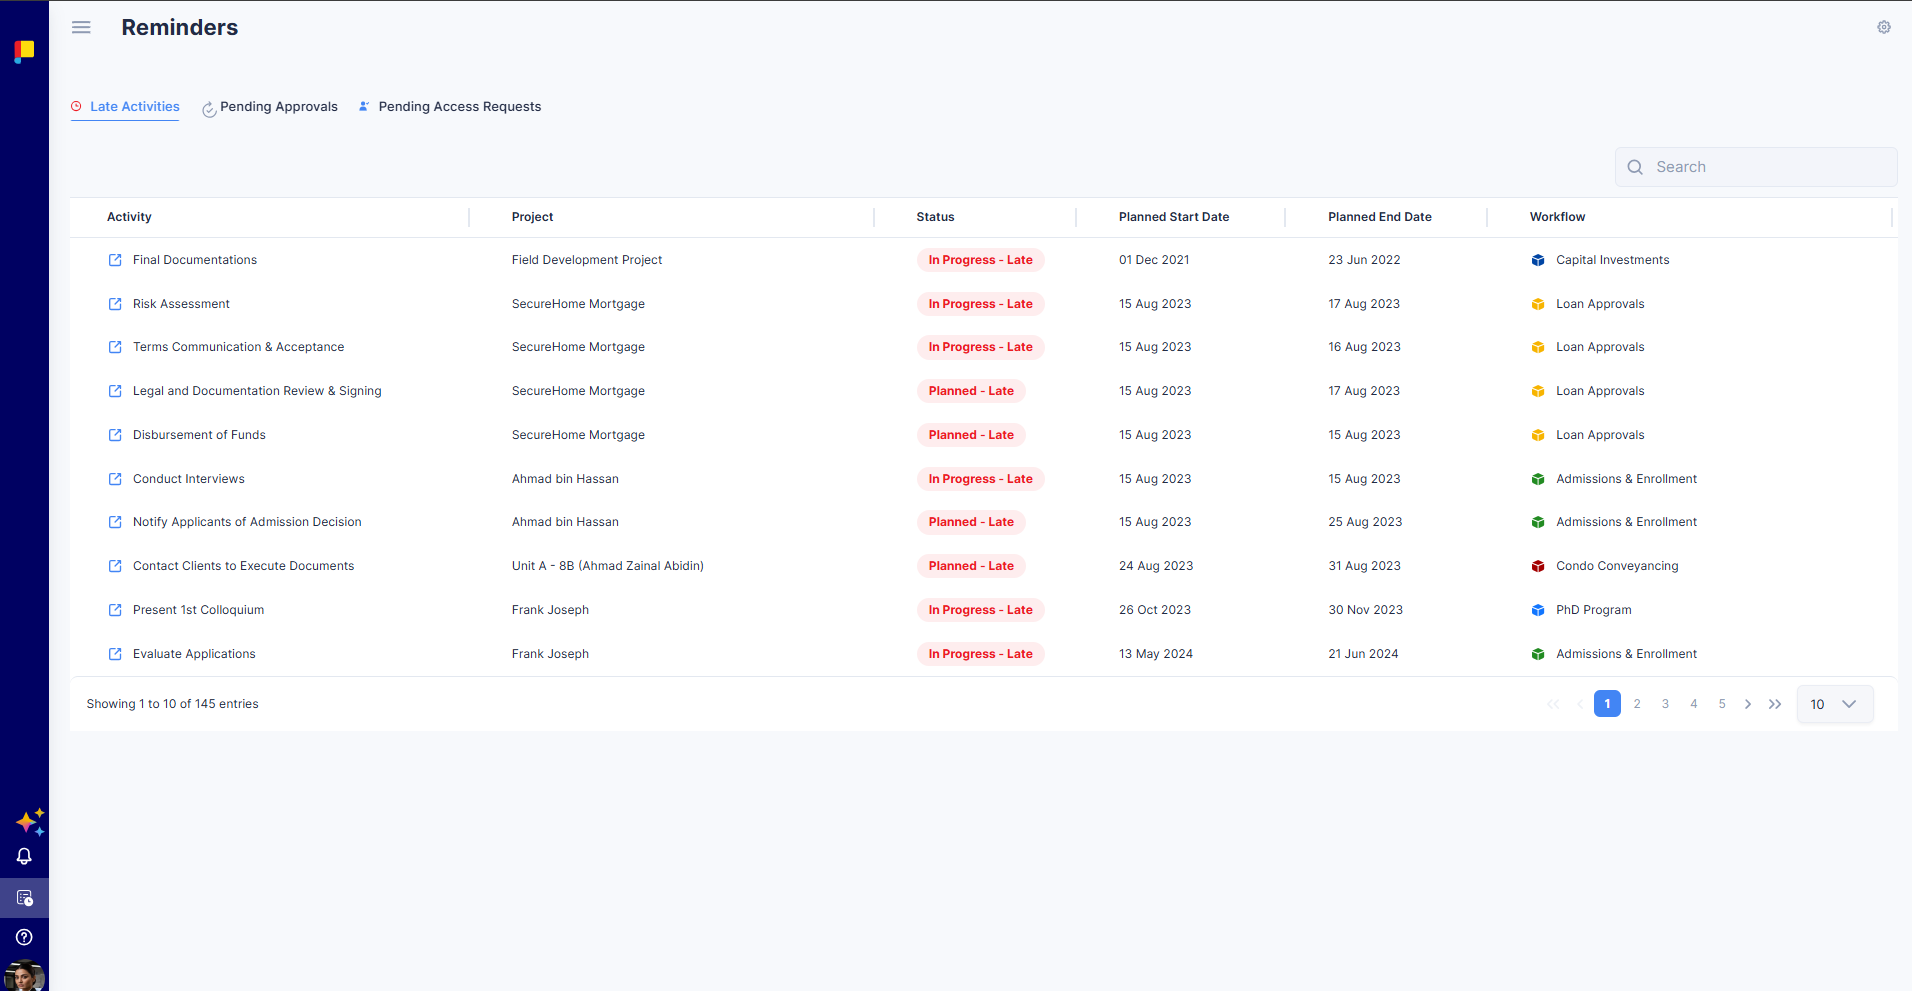Click Frank Joseph in Present 1st Colloquium row
Viewport: 1912px width, 991px height.
(x=550, y=610)
